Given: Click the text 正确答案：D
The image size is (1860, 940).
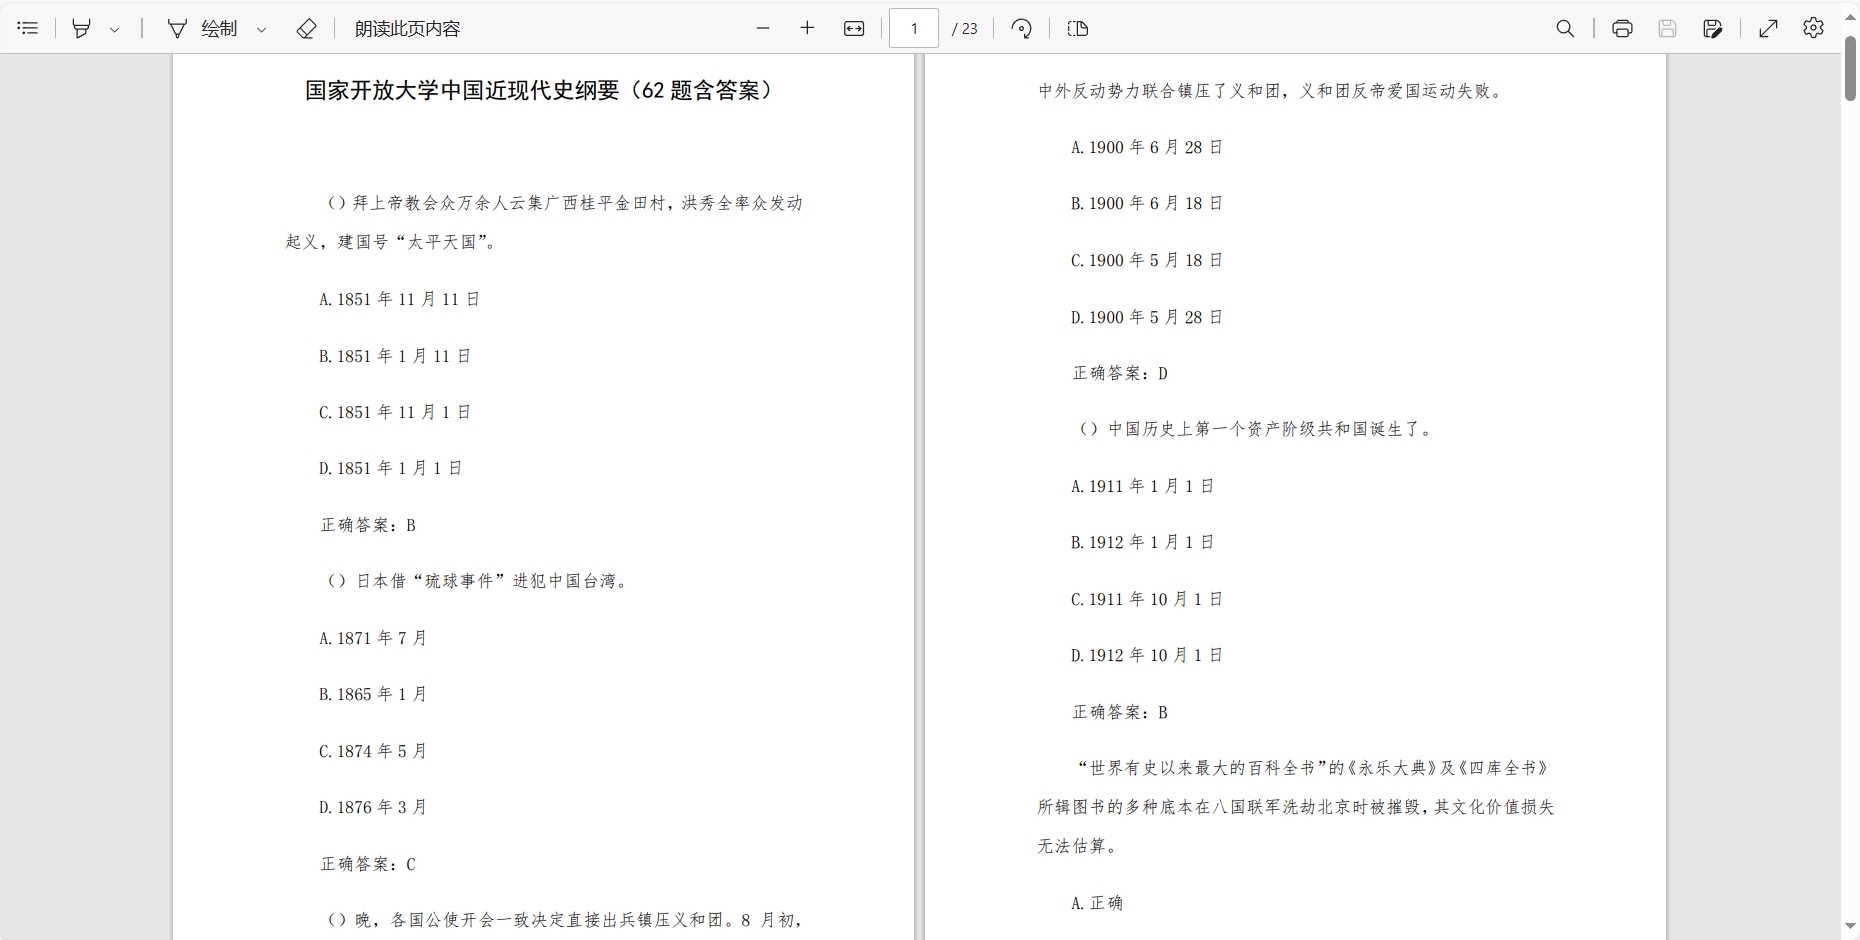Looking at the screenshot, I should pos(1120,373).
